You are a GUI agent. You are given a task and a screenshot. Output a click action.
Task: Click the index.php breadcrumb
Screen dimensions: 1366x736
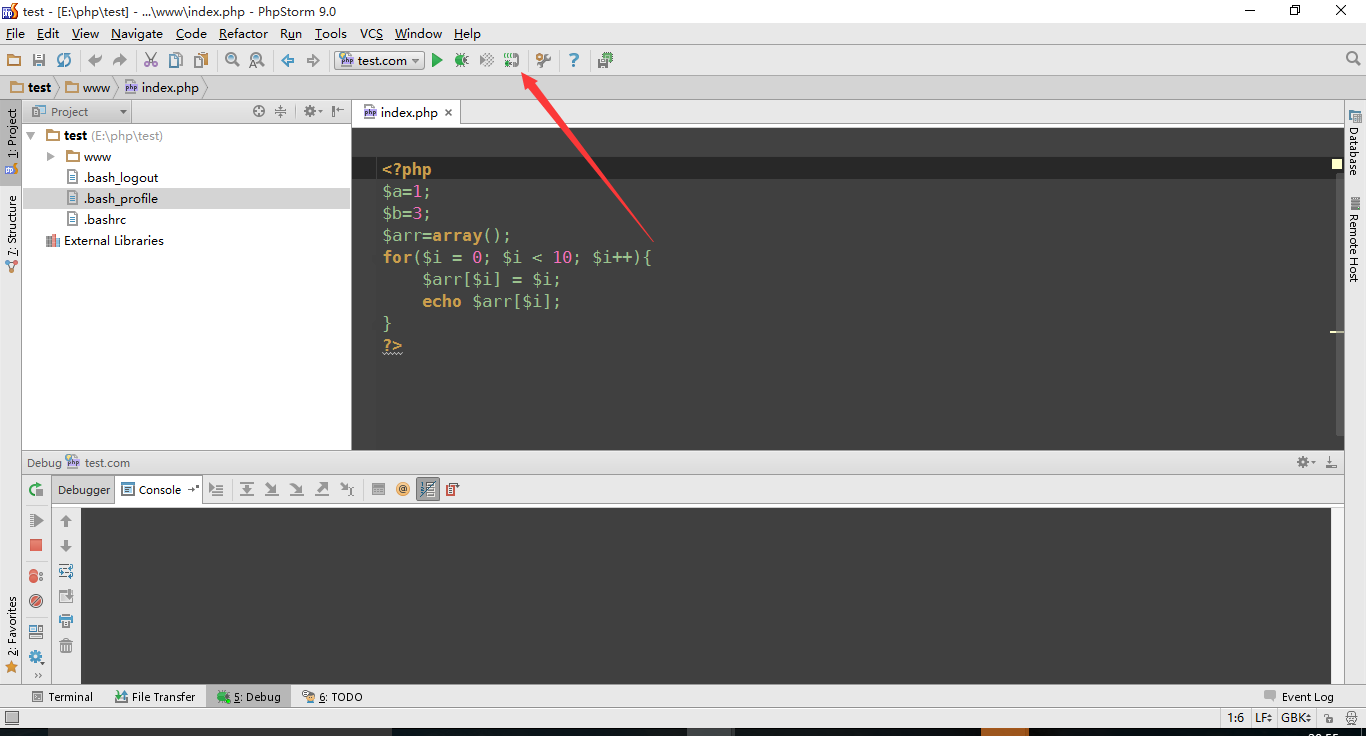[x=162, y=88]
